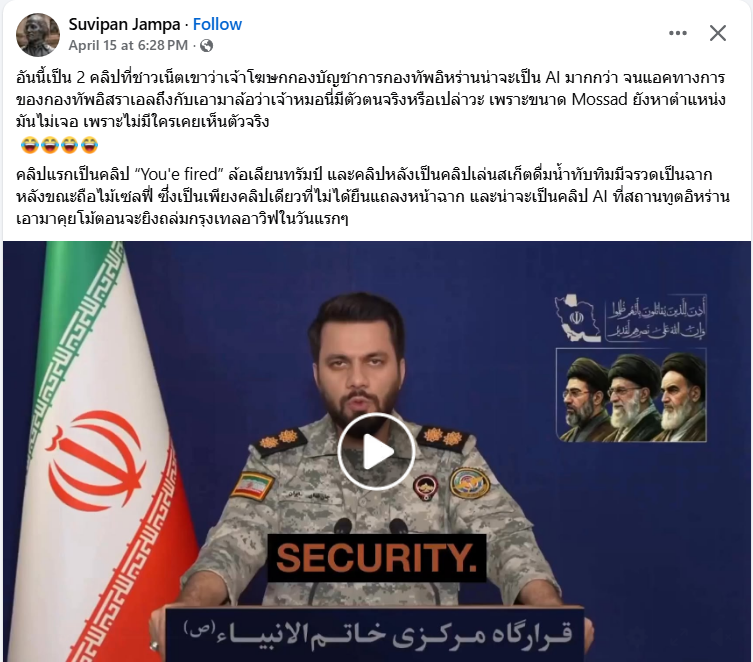Click the first laughing emoji
Screen dimensions: 753x662
click(x=29, y=144)
